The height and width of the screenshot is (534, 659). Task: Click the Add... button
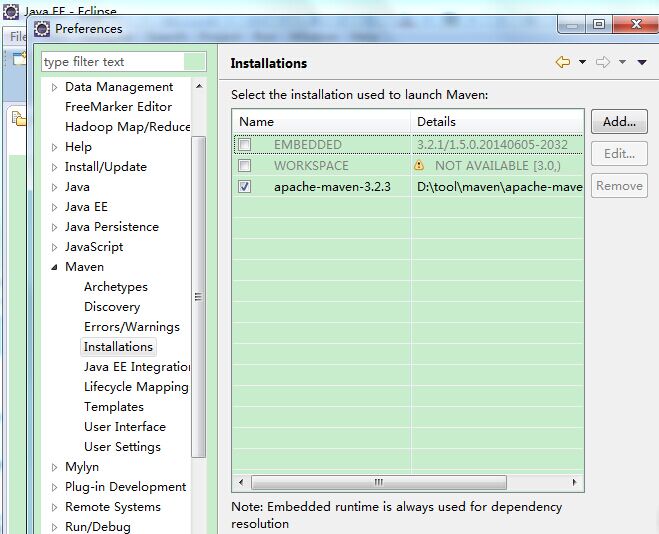tap(619, 122)
